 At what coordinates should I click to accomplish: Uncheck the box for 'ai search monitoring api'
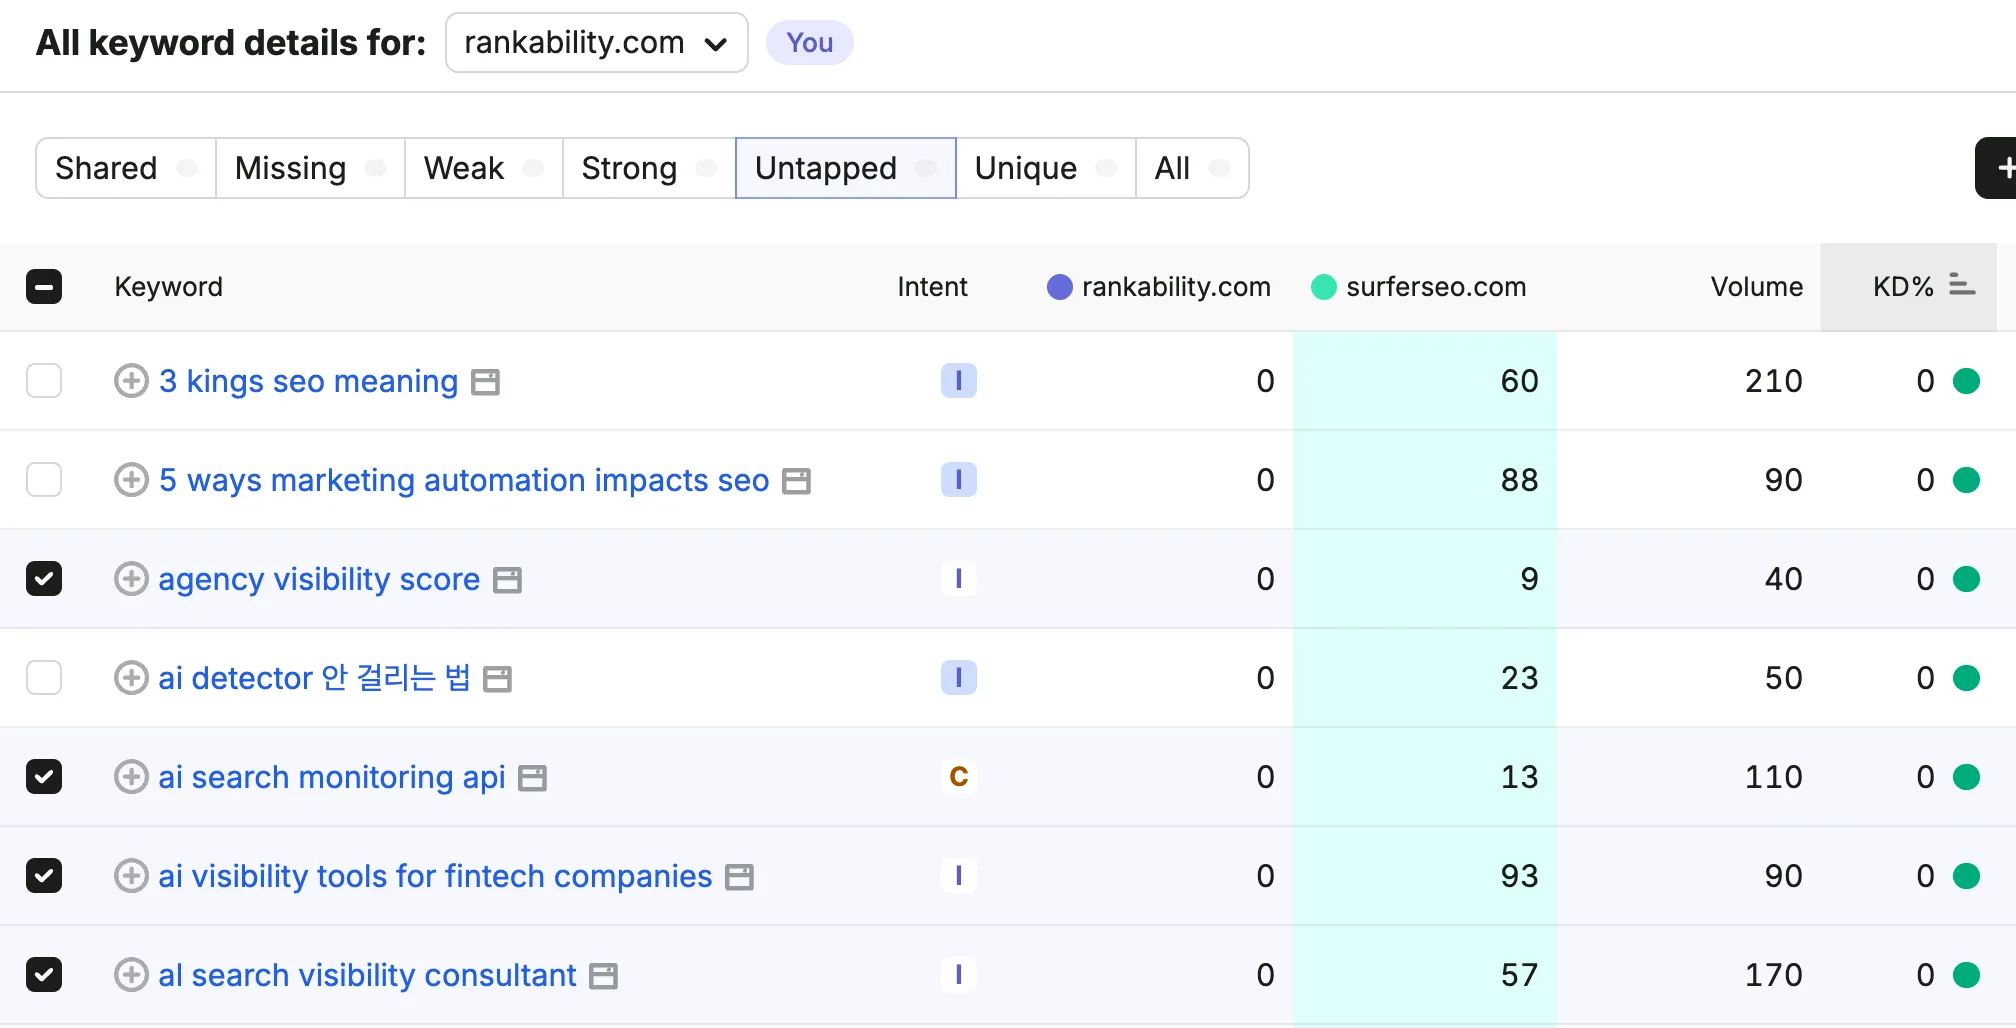tap(44, 777)
